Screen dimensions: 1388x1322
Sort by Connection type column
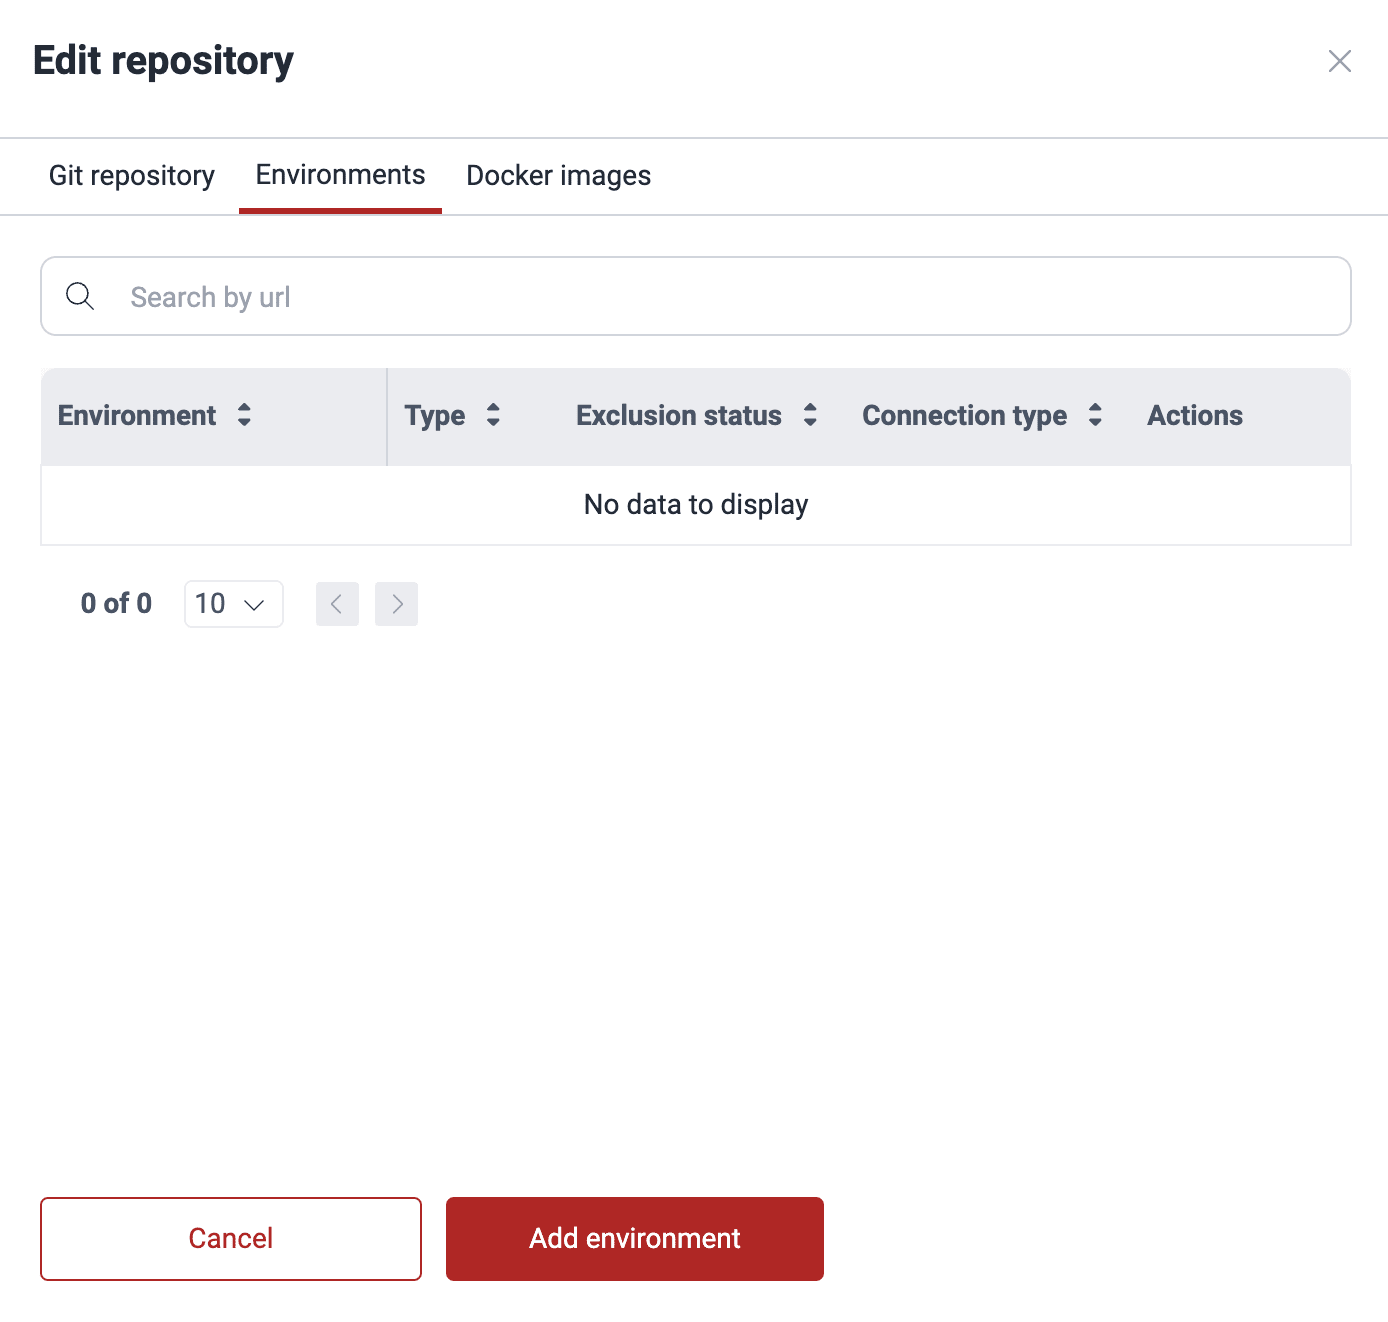pyautogui.click(x=1096, y=416)
